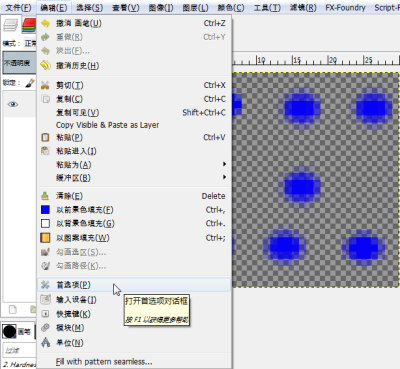Image resolution: width=400 pixels, height=369 pixels.
Task: Click the clipboard icon next to 粘贴(P)
Action: [x=45, y=137]
